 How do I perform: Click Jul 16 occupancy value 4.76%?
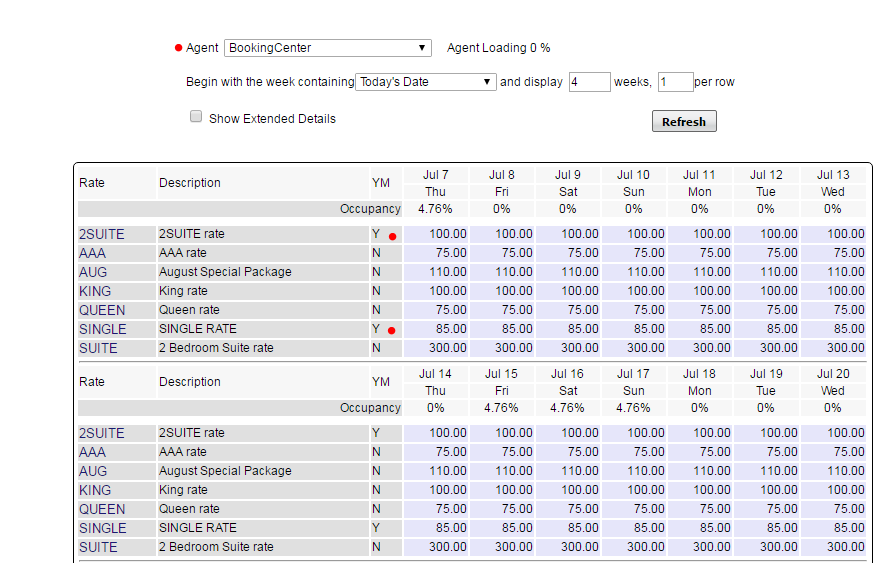[567, 408]
